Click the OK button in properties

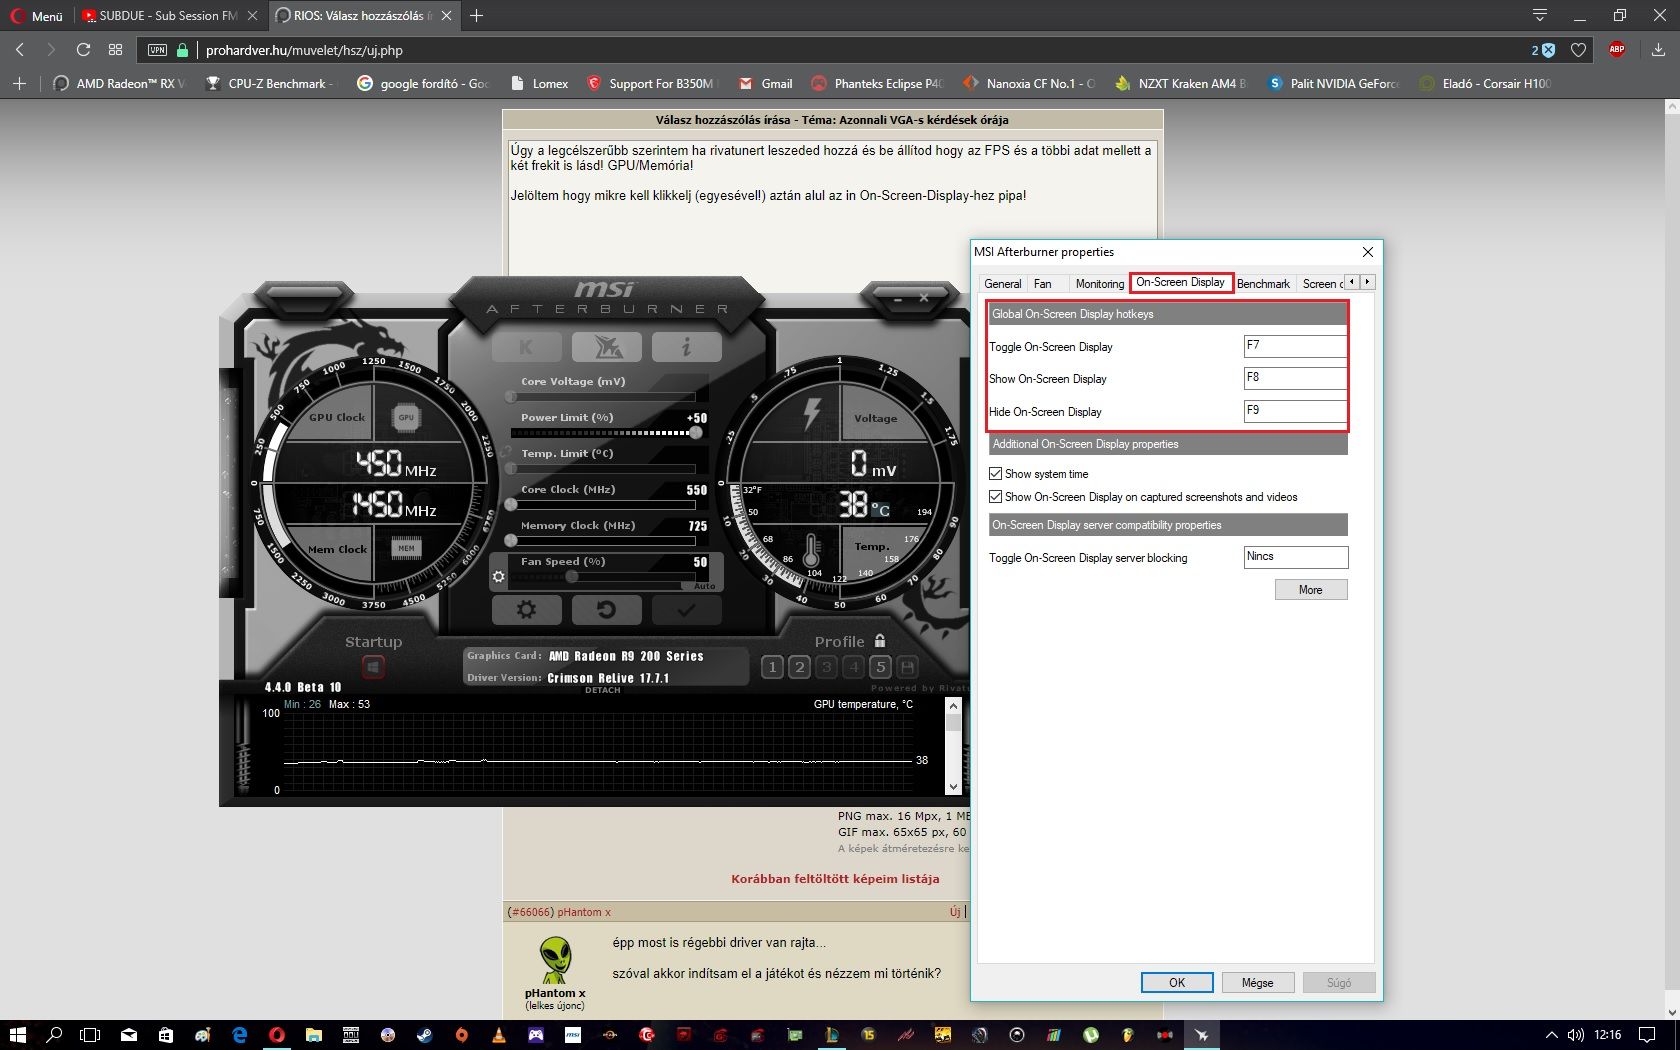[1177, 983]
